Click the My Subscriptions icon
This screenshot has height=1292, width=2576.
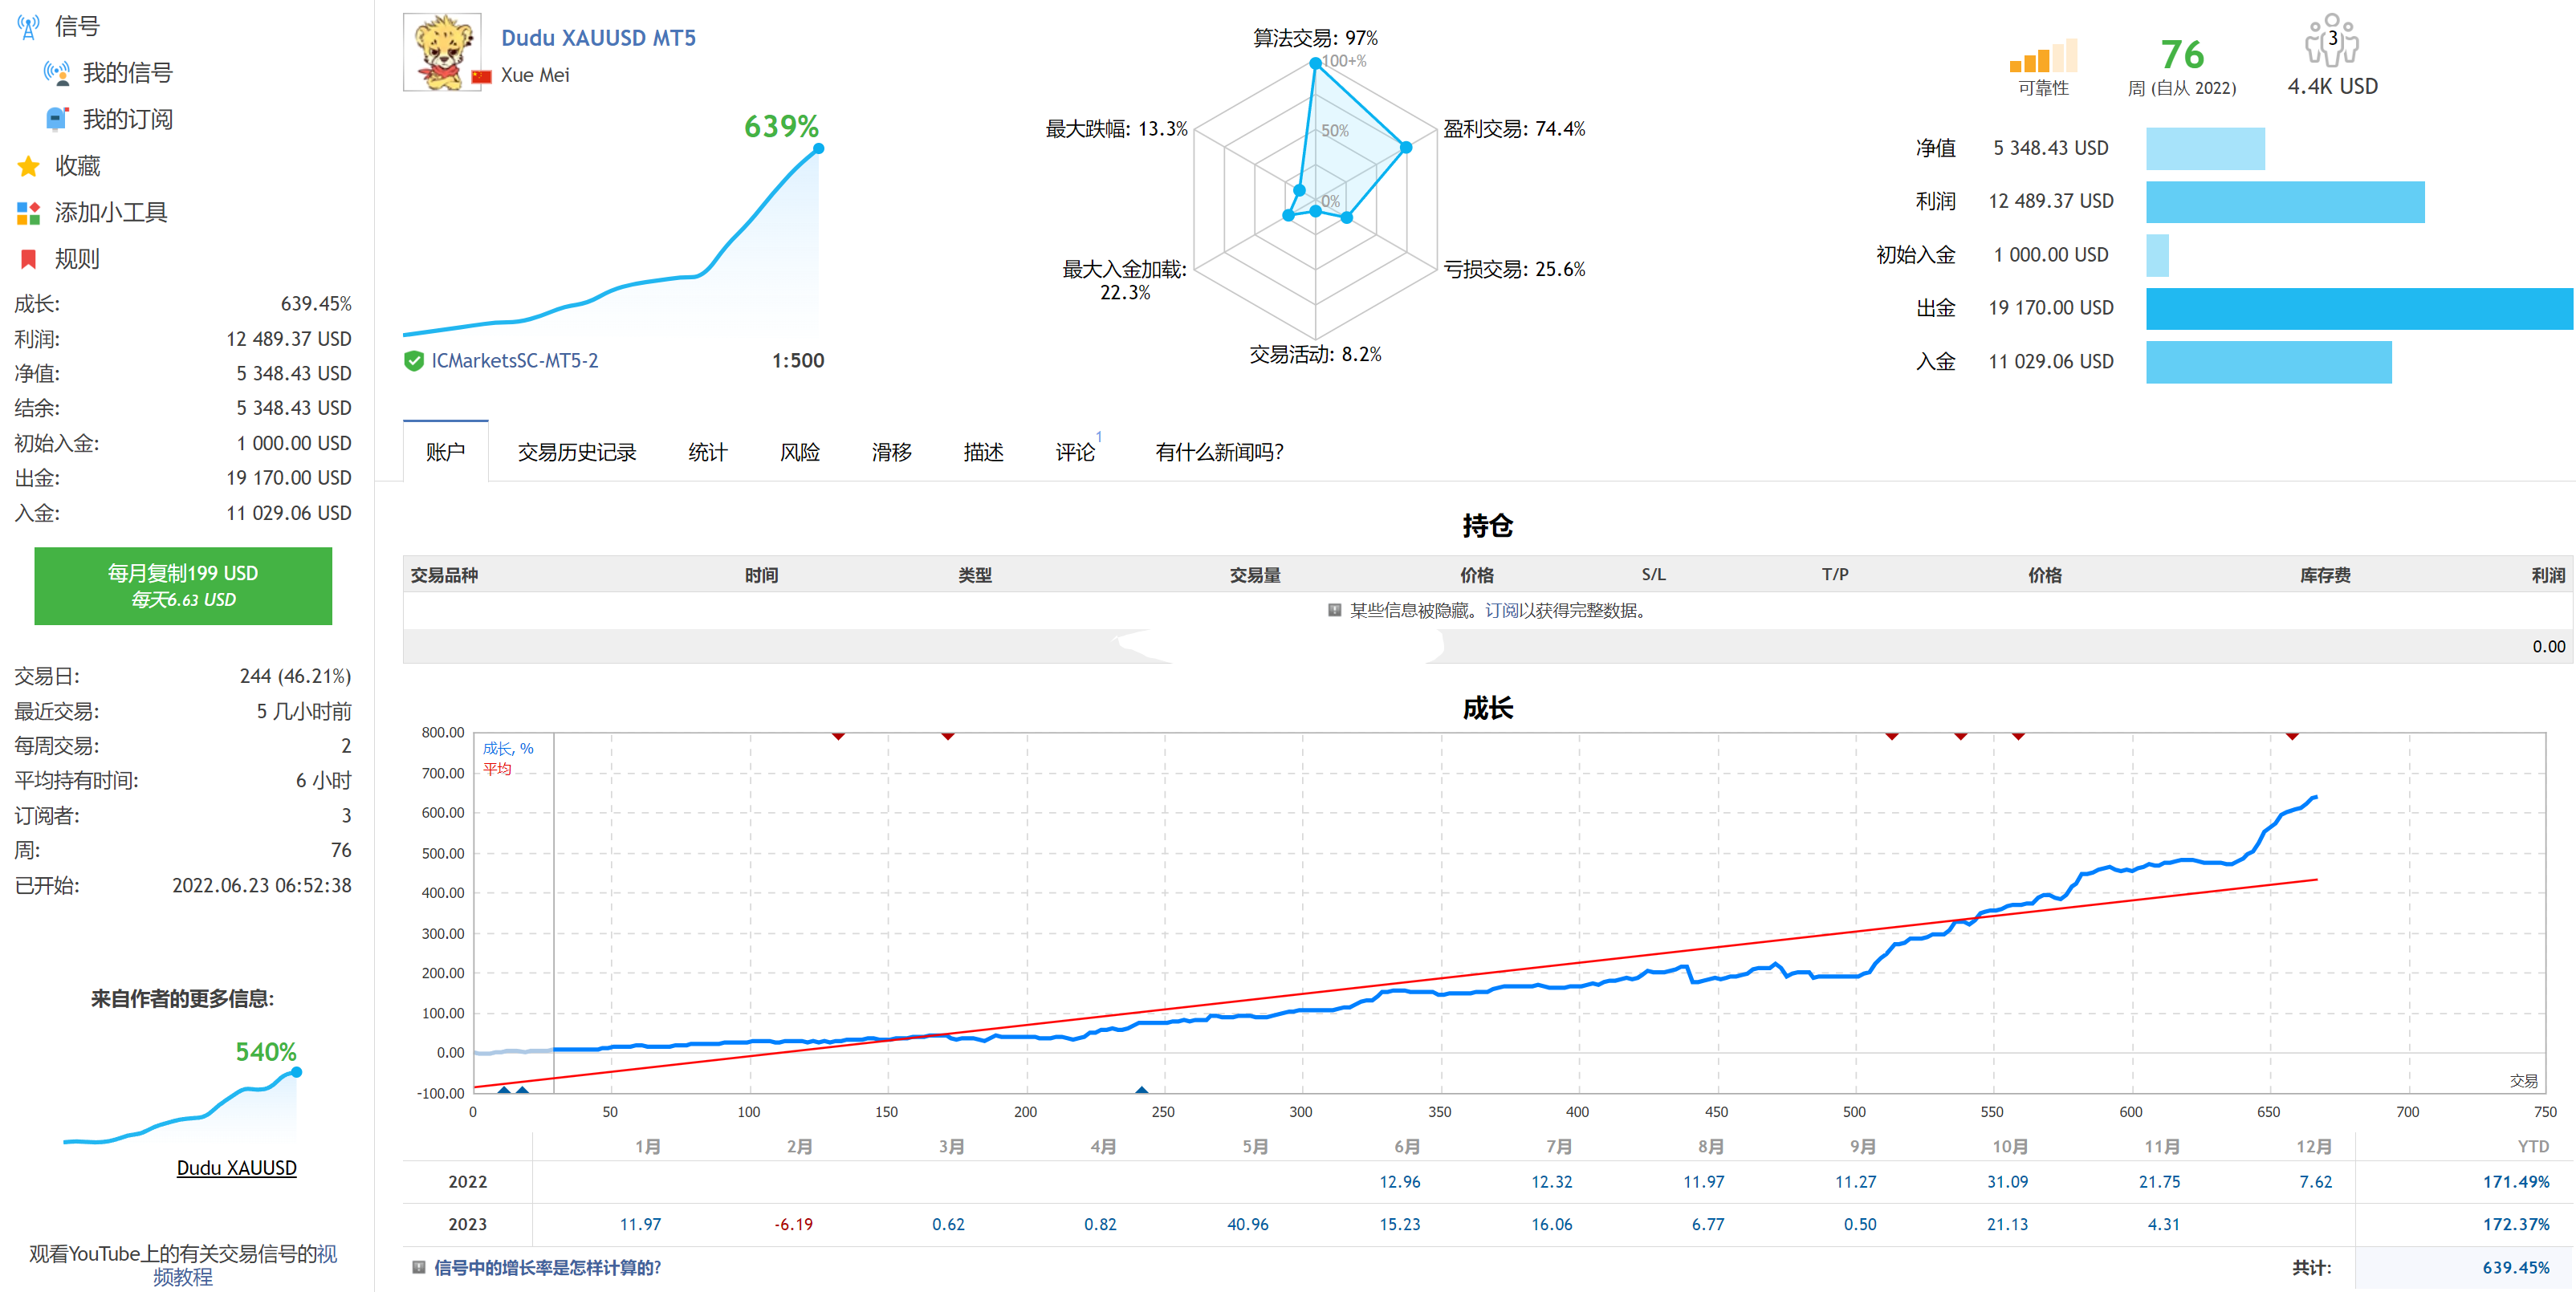click(57, 119)
